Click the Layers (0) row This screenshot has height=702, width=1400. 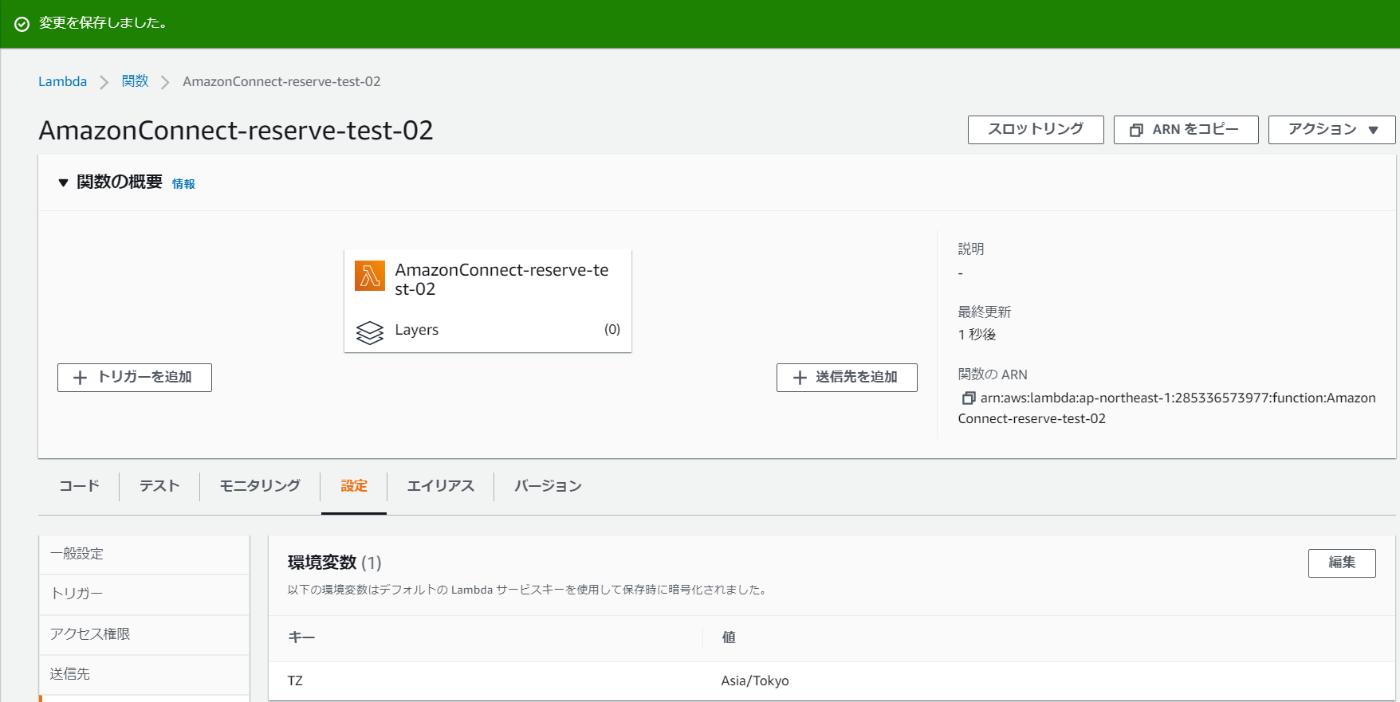(488, 330)
